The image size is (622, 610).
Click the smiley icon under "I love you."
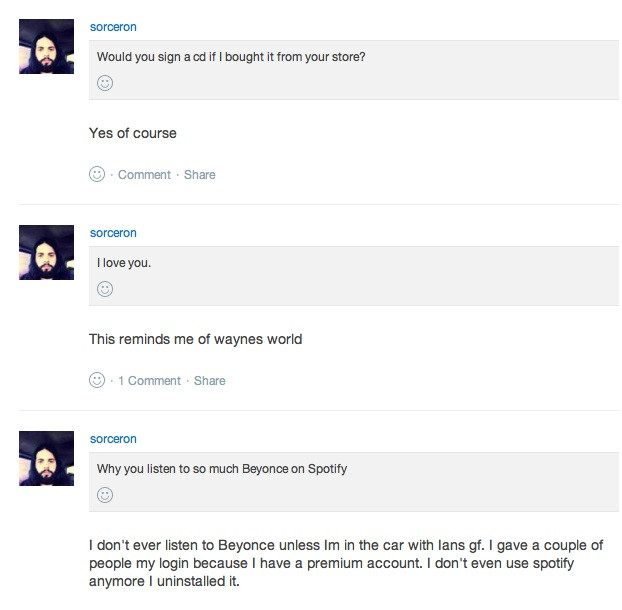click(105, 289)
